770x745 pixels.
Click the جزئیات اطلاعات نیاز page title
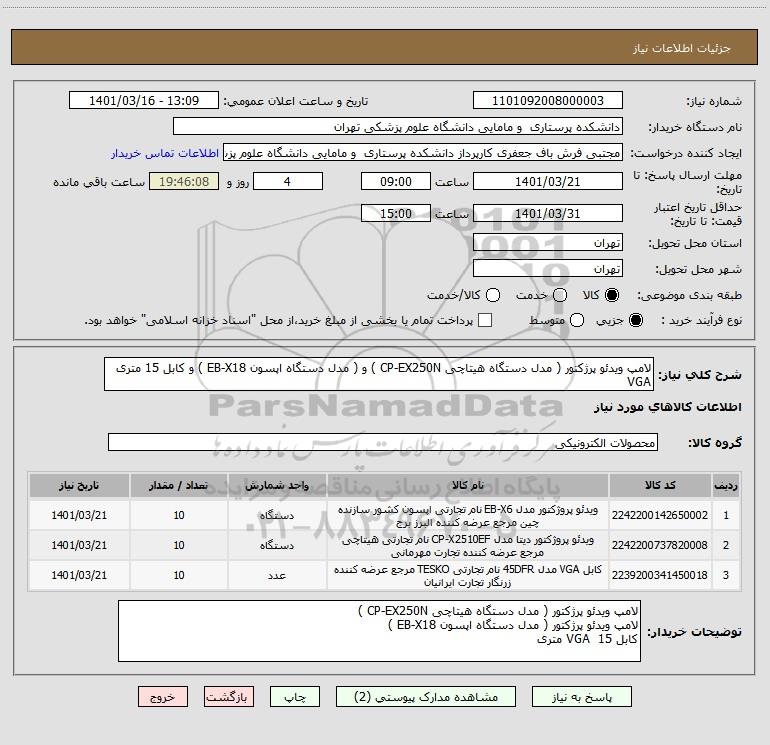click(x=682, y=48)
